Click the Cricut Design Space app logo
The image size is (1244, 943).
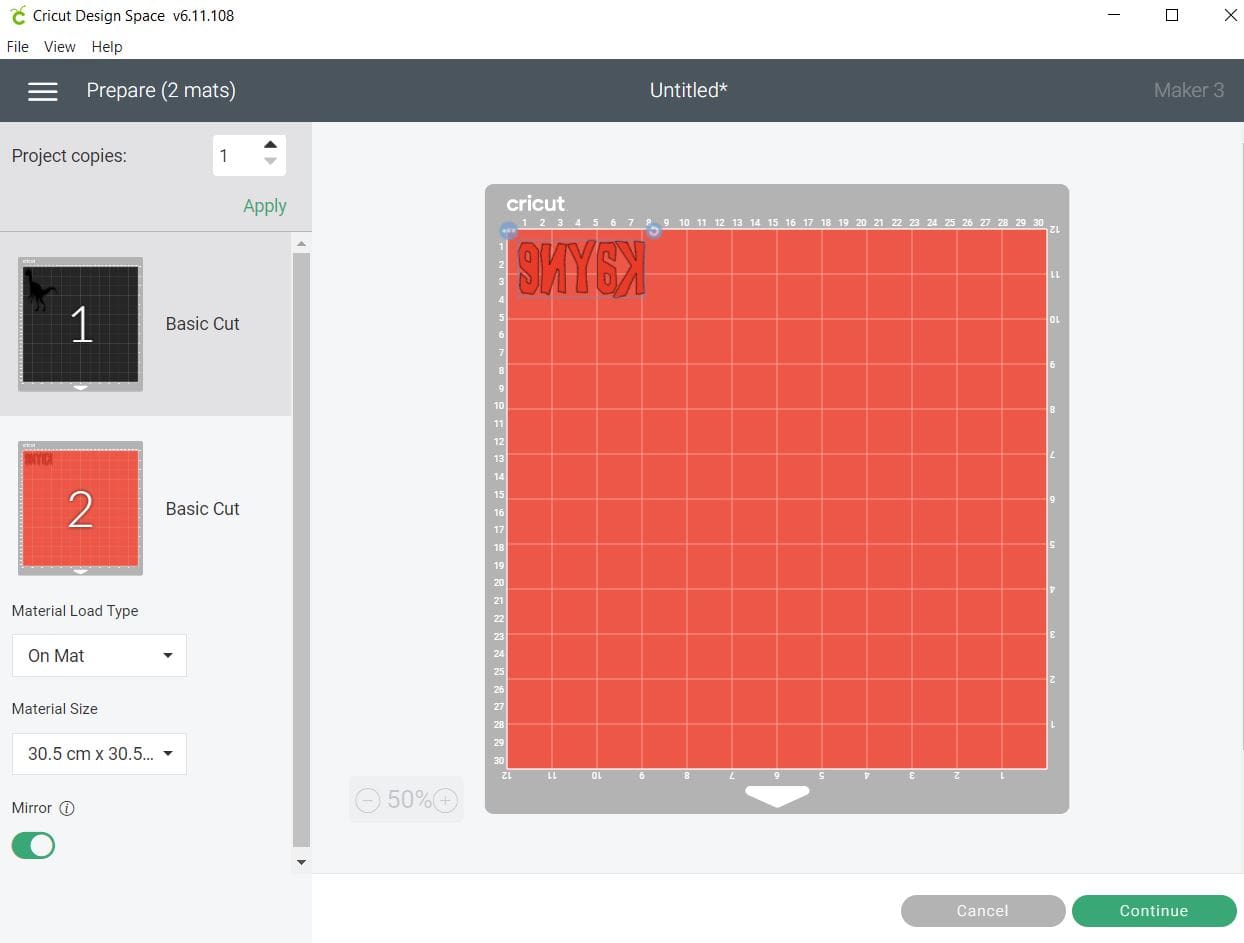pyautogui.click(x=17, y=16)
